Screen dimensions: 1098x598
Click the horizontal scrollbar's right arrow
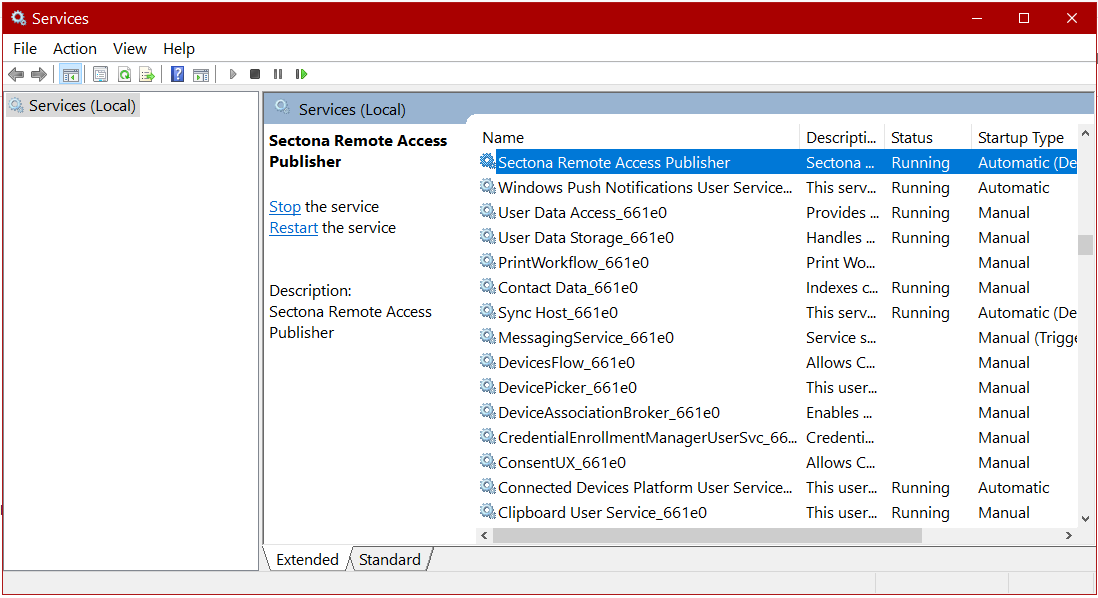(x=1068, y=536)
